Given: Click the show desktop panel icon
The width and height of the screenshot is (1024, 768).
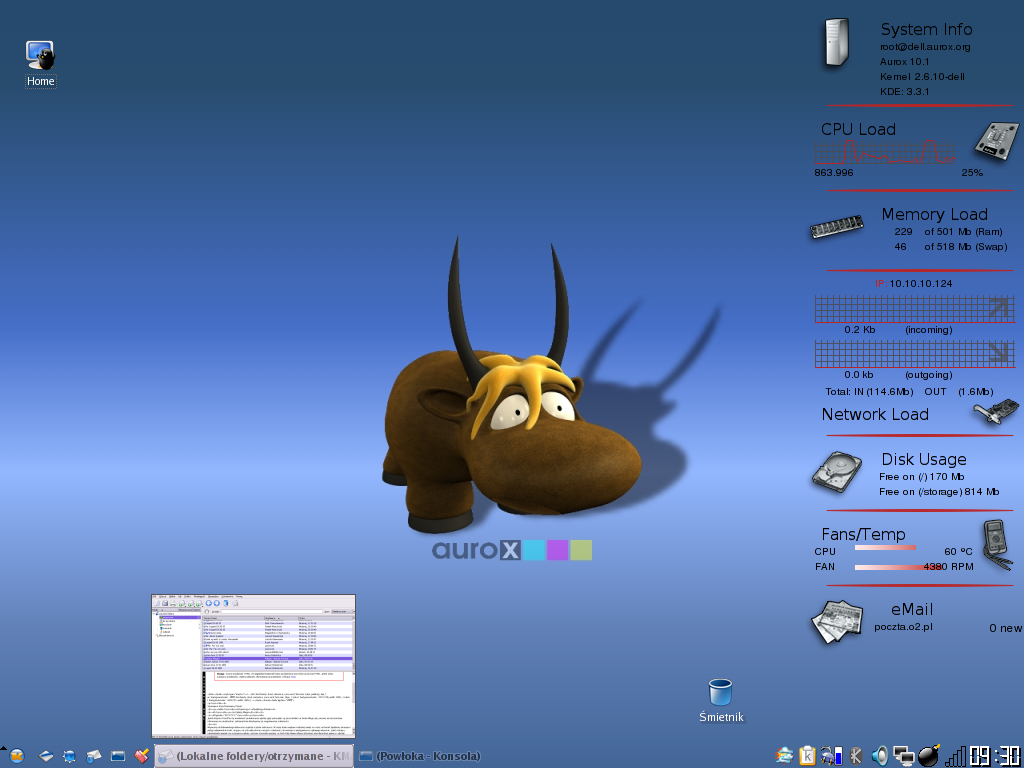Looking at the screenshot, I should tap(46, 756).
